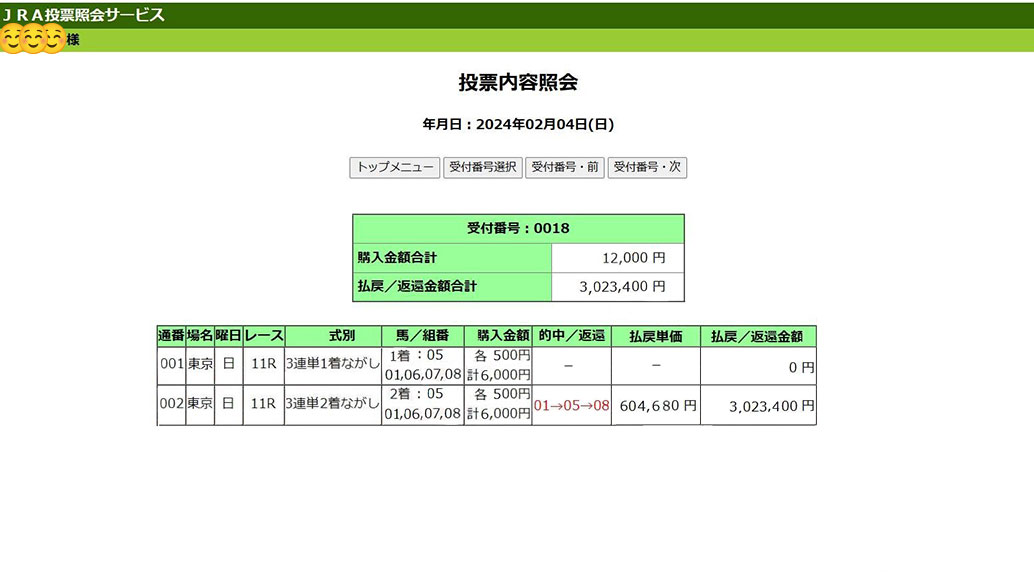Click the 3,023,400 円 value in summary box
Viewport: 1034px width, 572px height.
[622, 286]
